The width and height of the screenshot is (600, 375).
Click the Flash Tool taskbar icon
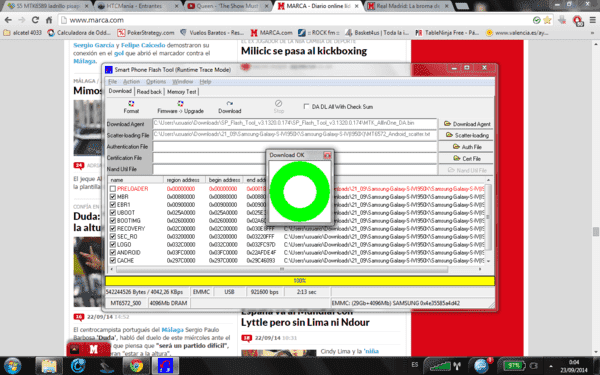tap(165, 366)
